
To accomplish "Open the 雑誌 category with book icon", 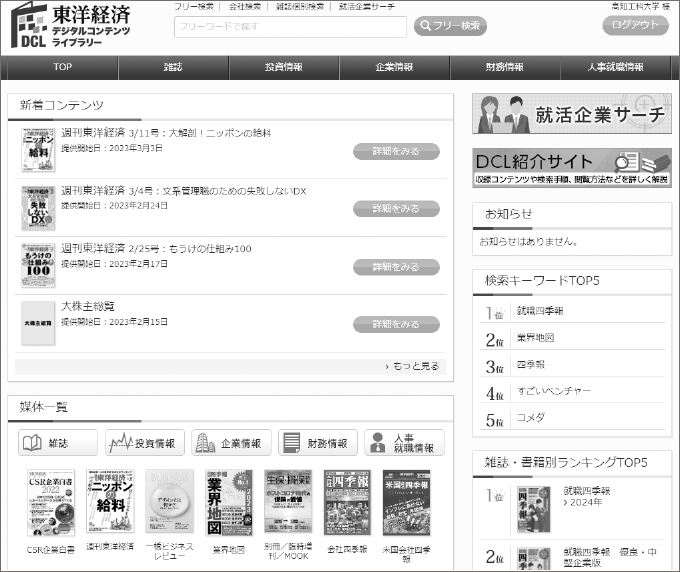I will click(x=58, y=443).
